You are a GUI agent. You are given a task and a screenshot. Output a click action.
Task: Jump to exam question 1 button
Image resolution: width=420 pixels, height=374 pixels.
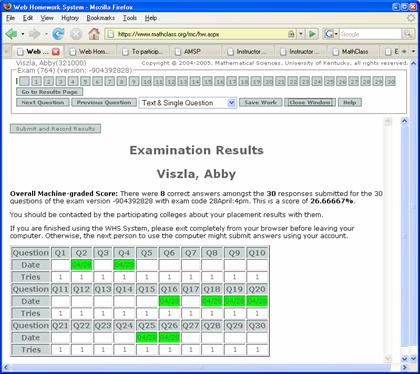click(36, 81)
